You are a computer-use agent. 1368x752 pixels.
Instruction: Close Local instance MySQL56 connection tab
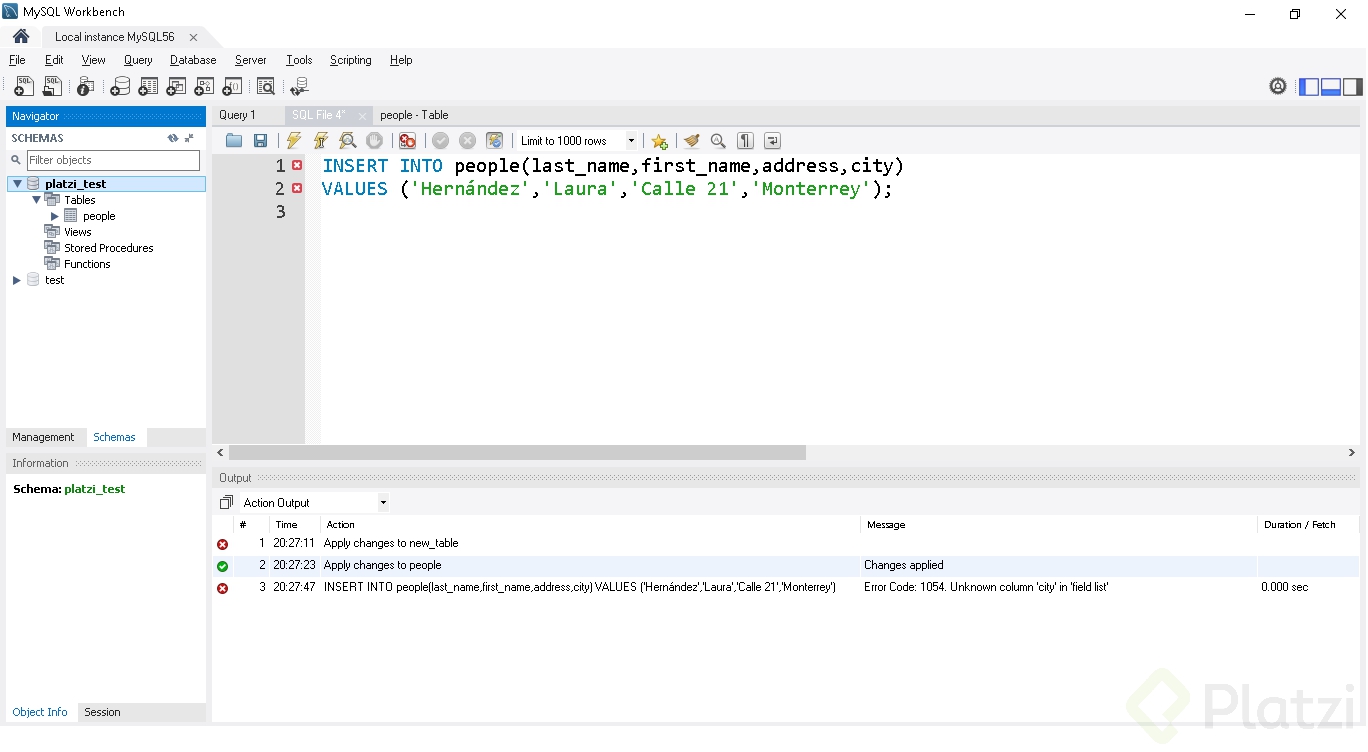tap(194, 37)
